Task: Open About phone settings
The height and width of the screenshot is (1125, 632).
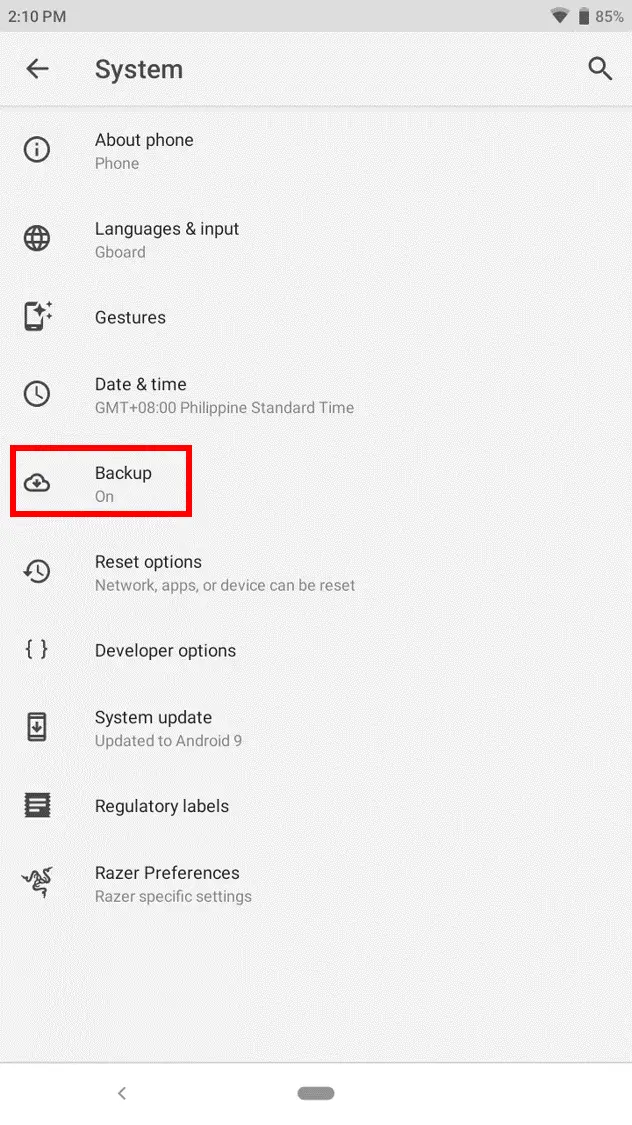Action: [316, 151]
